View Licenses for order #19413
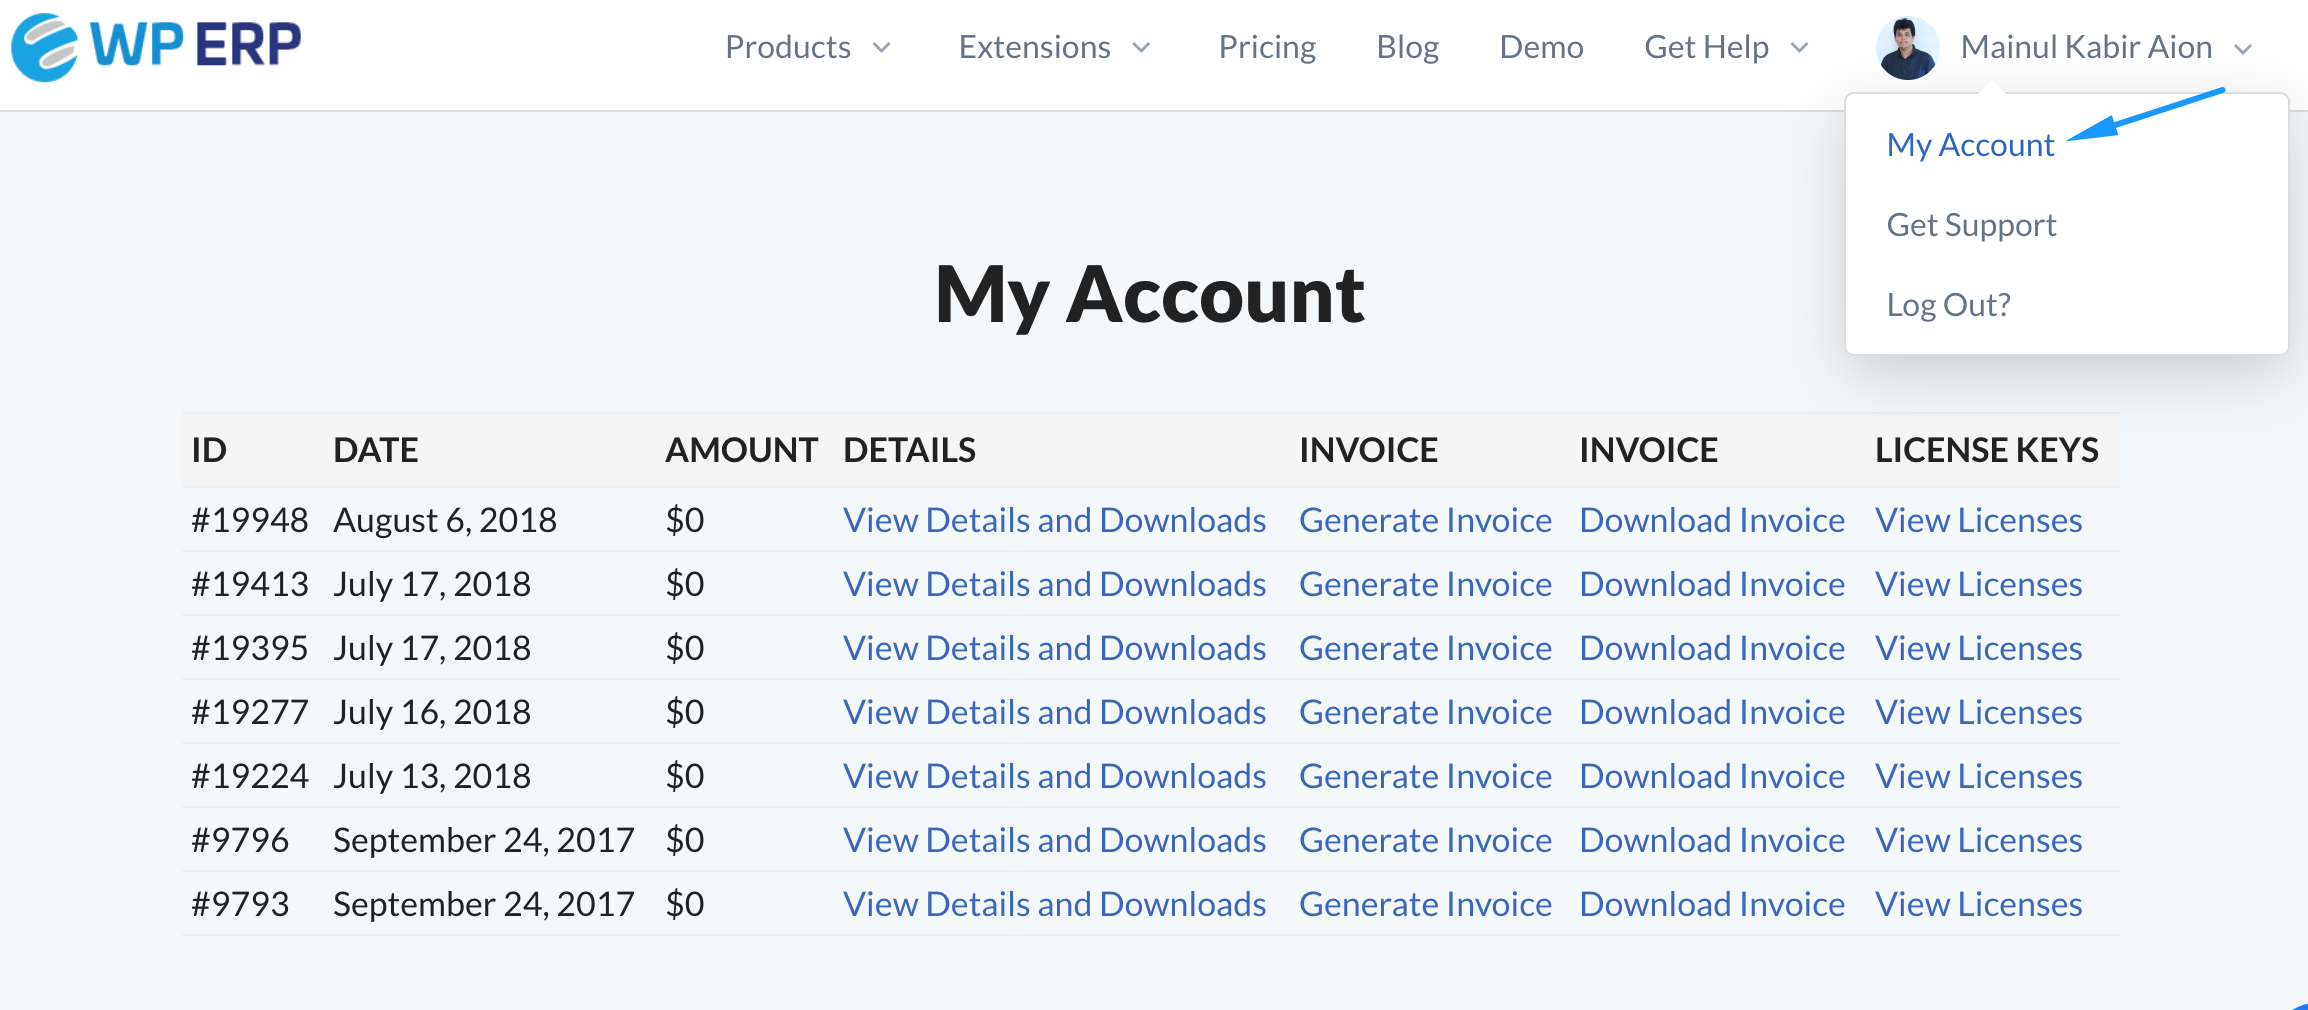Screen dimensions: 2308x1010 coord(1978,584)
